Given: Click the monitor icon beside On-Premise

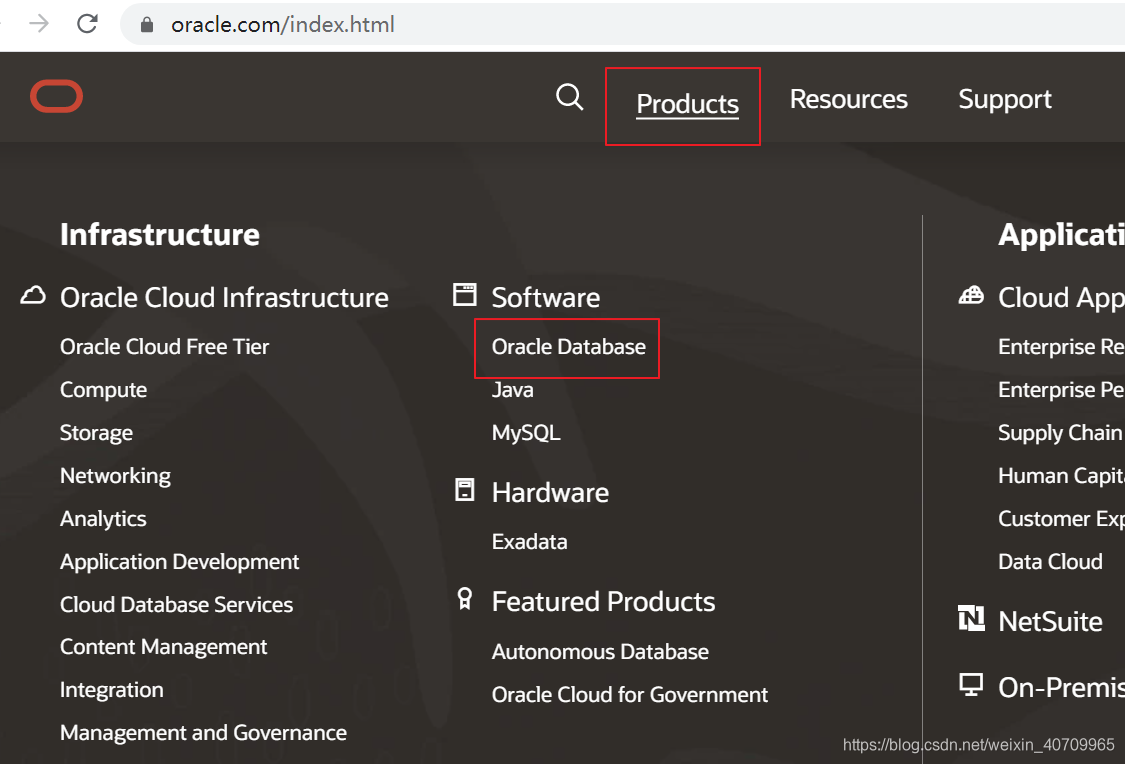Looking at the screenshot, I should pos(971,685).
